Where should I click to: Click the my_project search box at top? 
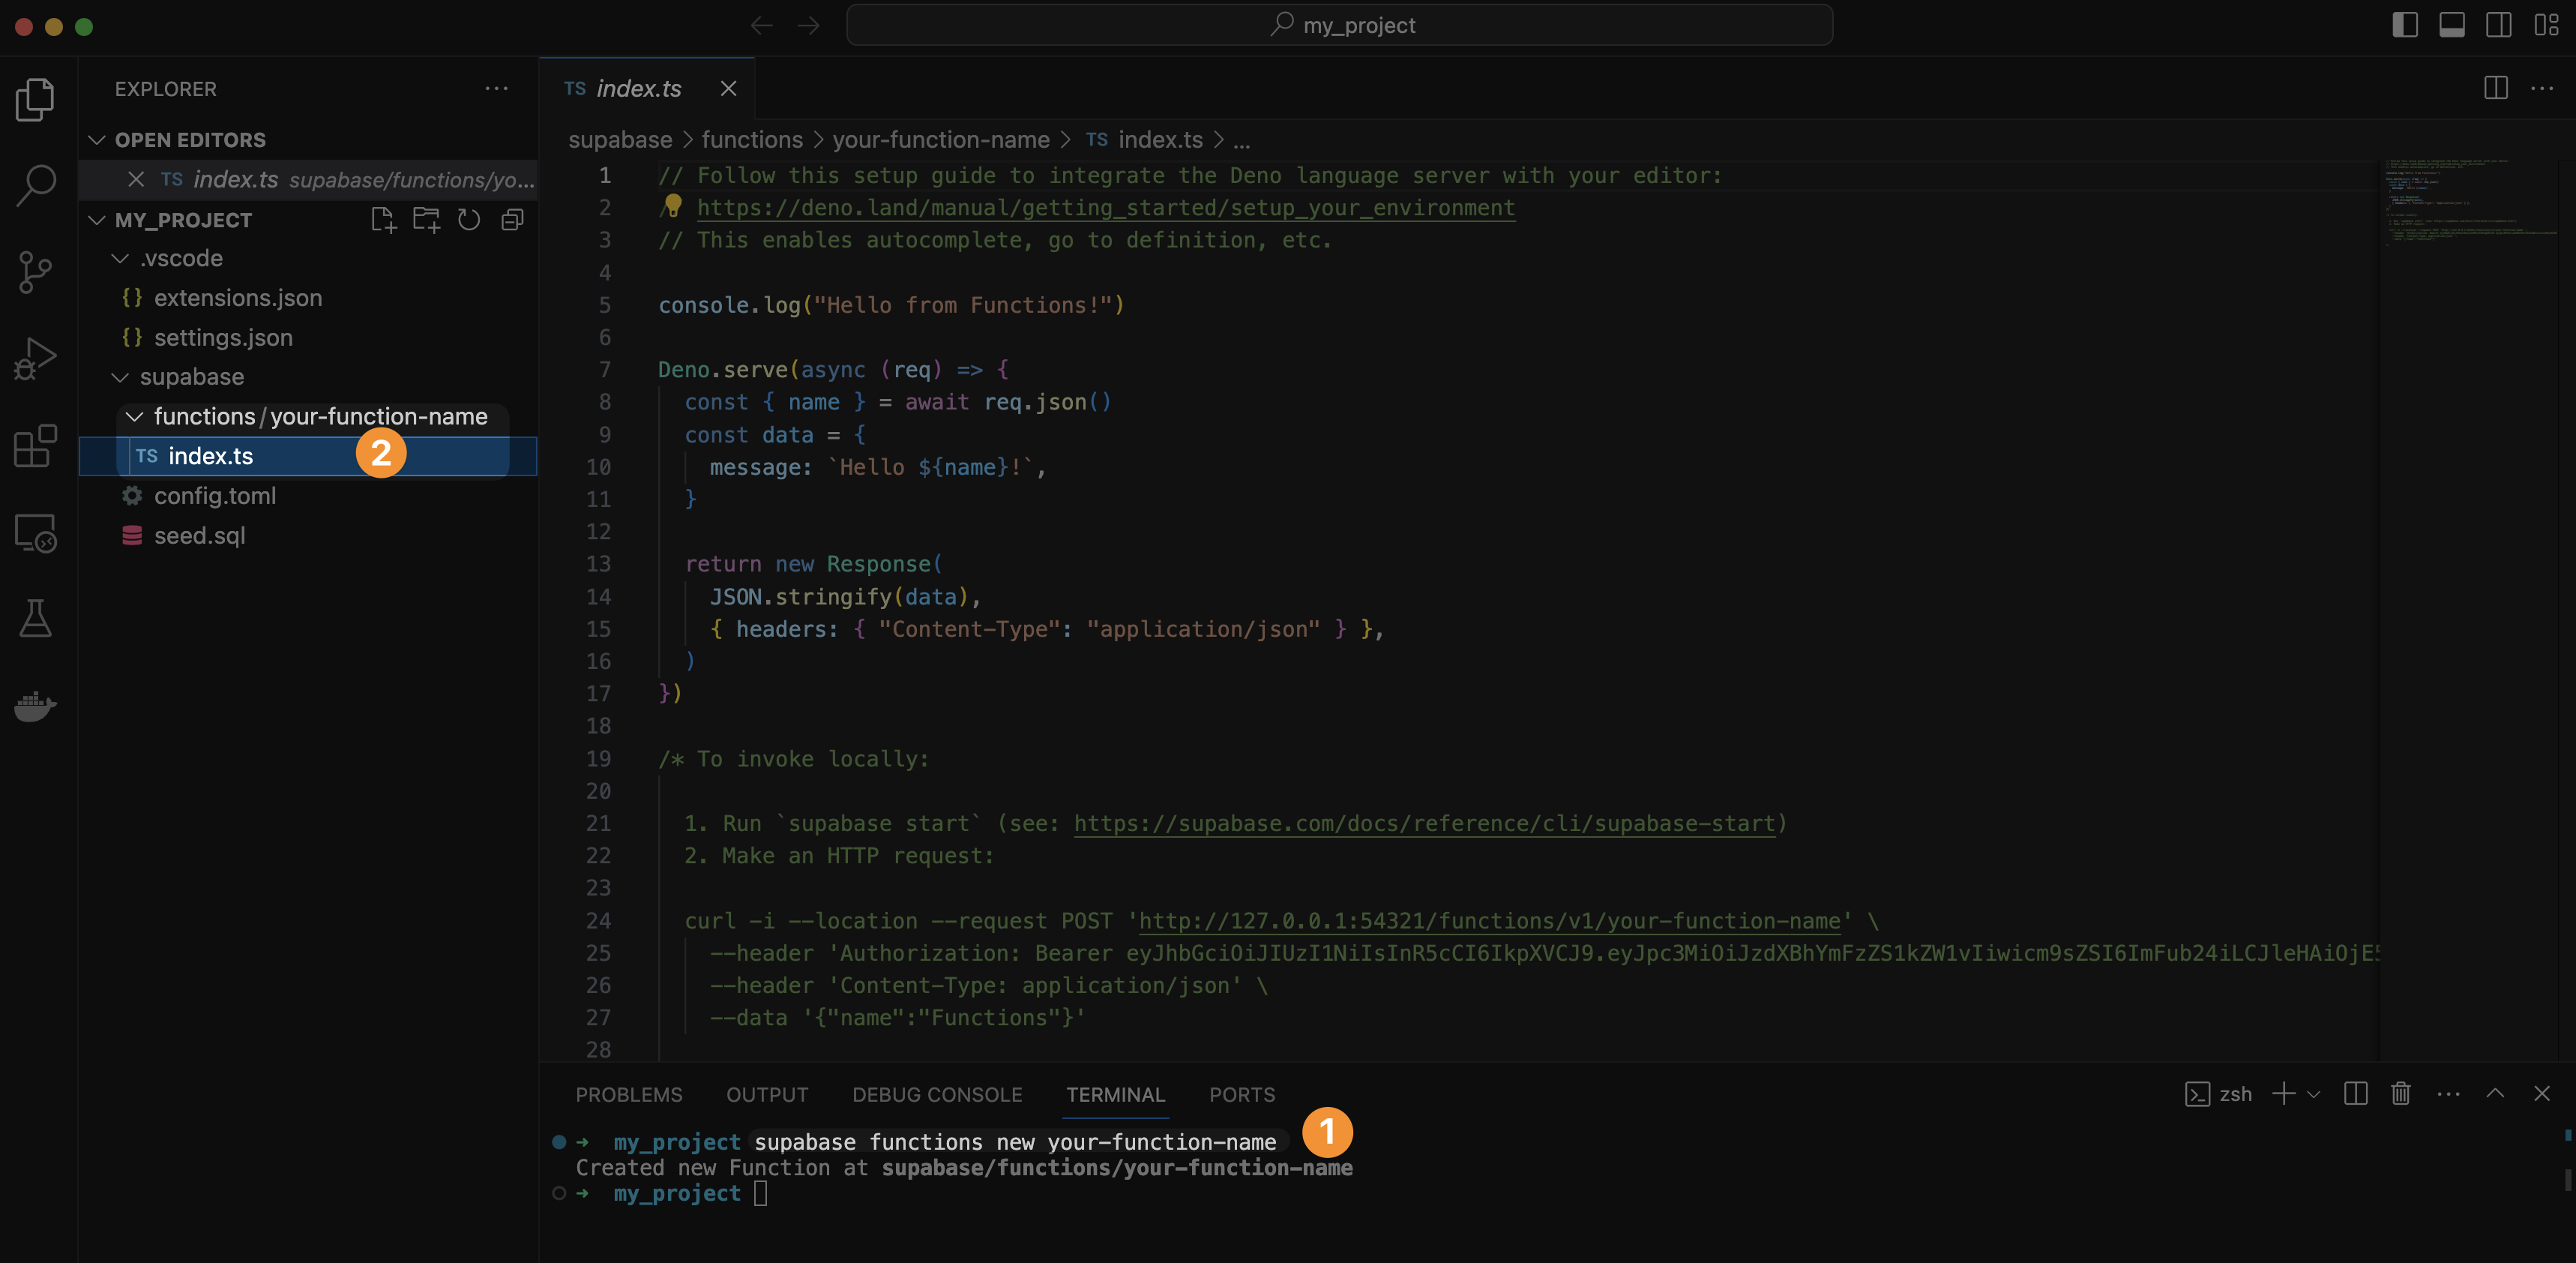(1340, 25)
